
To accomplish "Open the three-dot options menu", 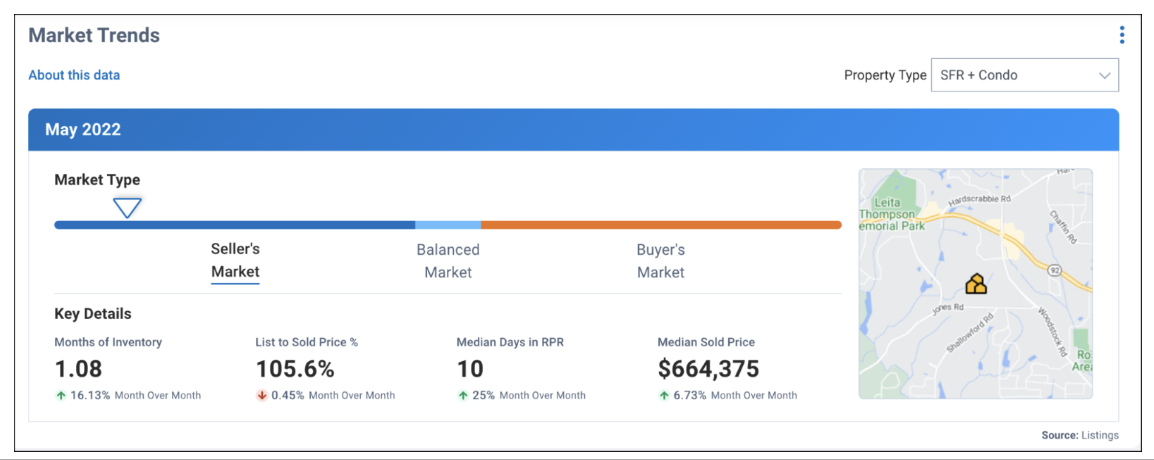I will click(x=1122, y=35).
